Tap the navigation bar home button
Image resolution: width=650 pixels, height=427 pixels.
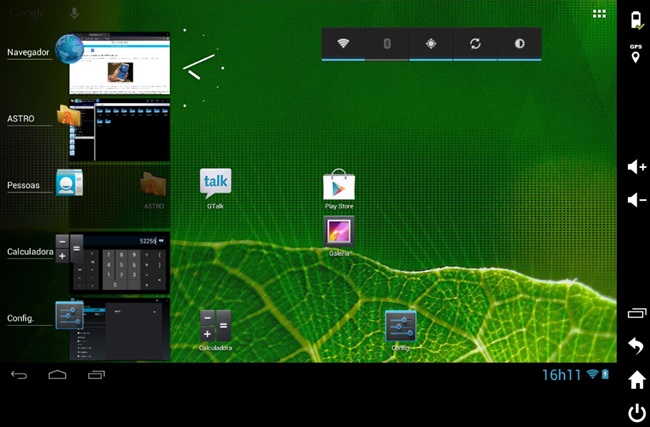57,375
